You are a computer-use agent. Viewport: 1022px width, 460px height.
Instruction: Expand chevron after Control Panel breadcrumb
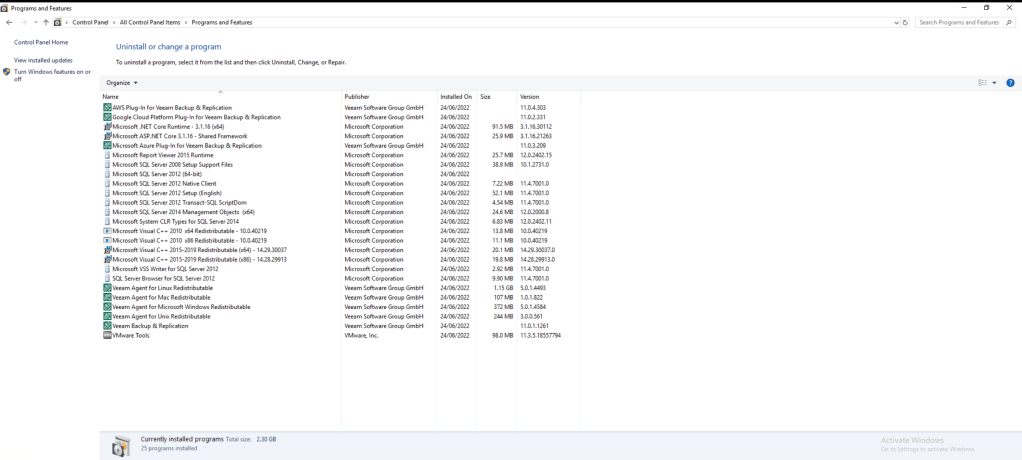point(115,22)
